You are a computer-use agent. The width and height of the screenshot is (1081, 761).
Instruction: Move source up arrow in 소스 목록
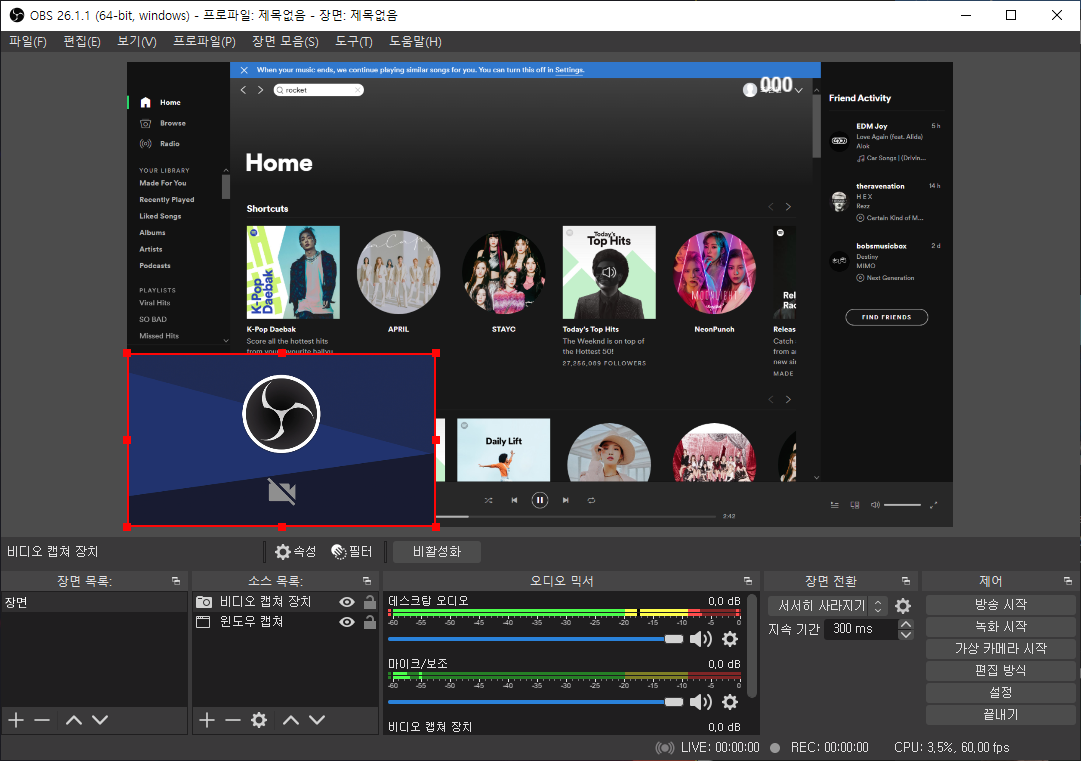291,720
